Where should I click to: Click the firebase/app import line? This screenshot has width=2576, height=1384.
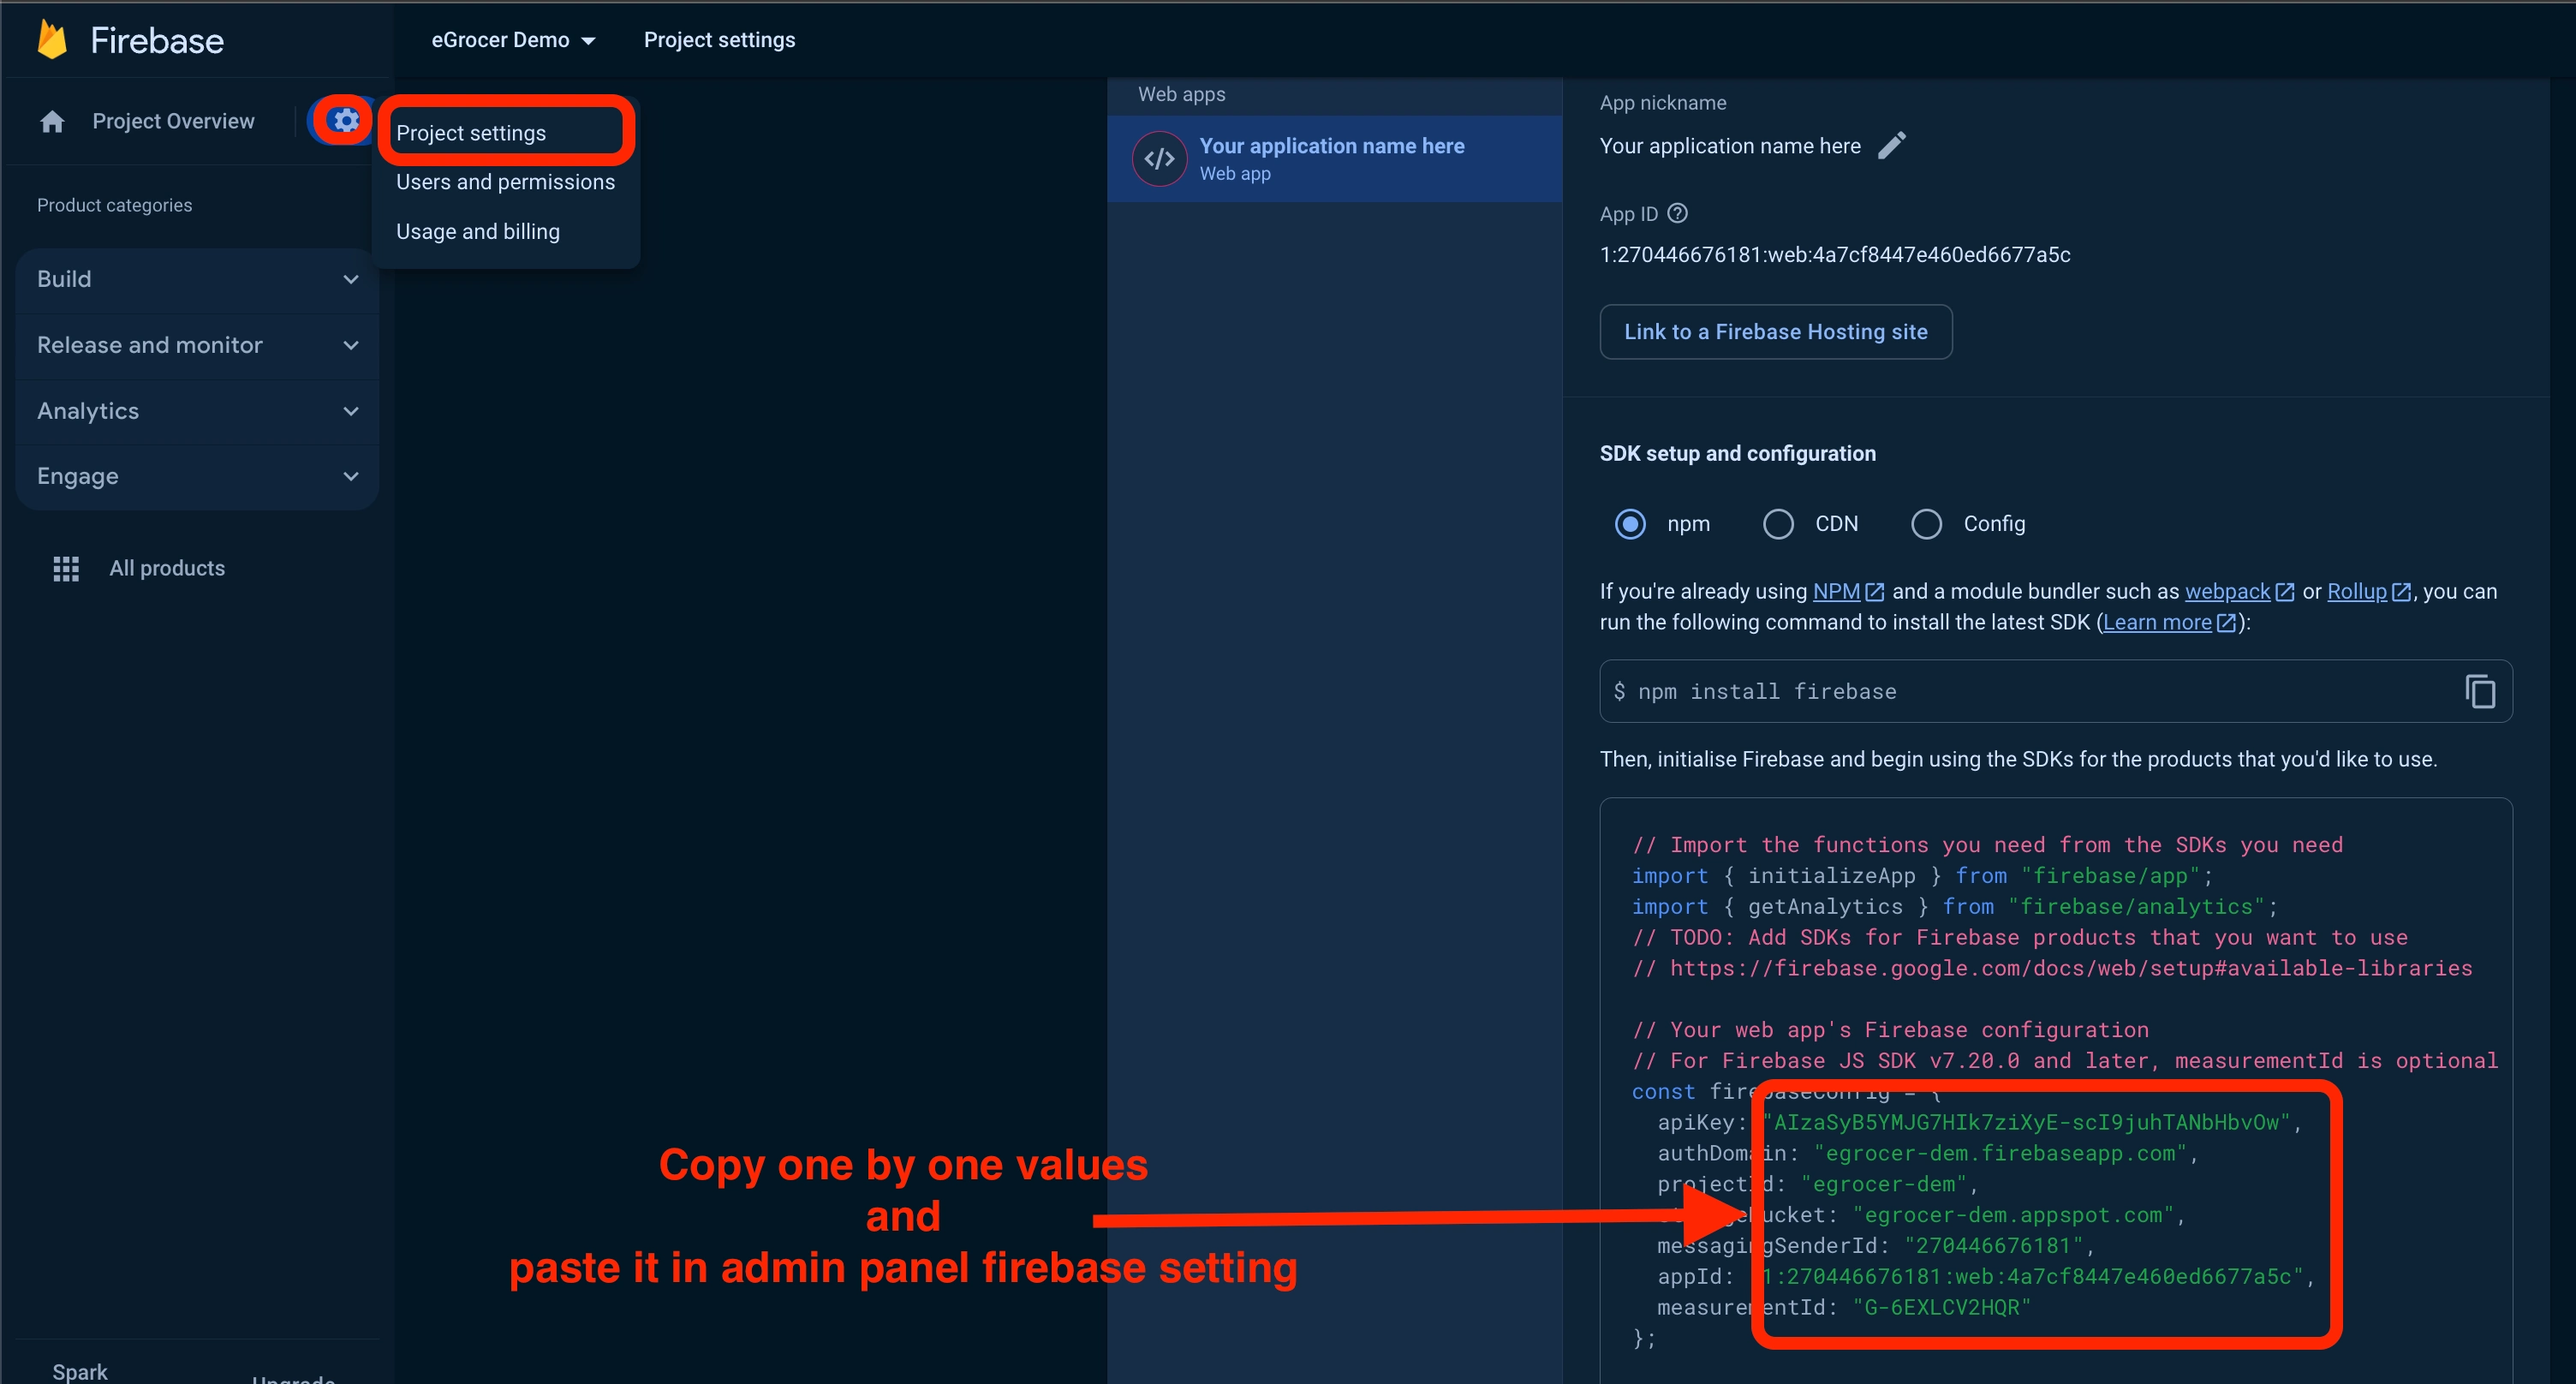click(x=1923, y=876)
